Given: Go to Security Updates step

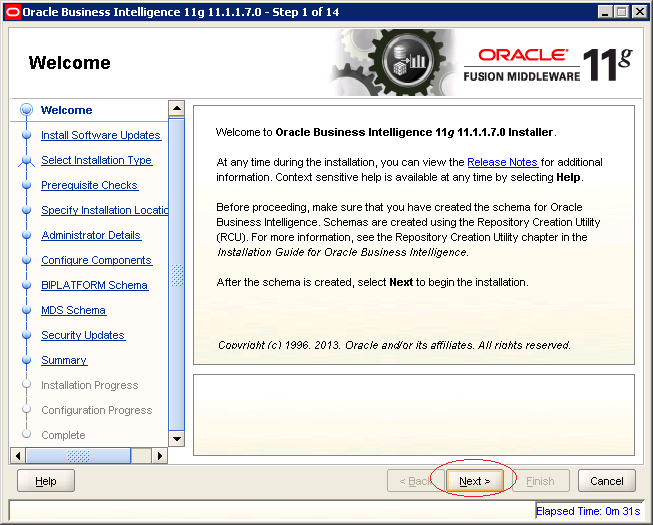Looking at the screenshot, I should tap(83, 335).
